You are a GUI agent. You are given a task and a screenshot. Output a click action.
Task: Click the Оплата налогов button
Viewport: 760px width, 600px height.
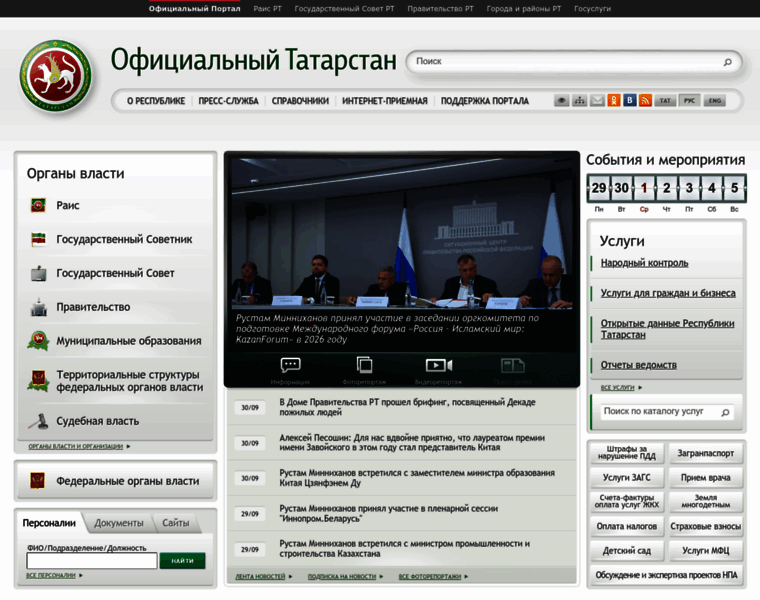[x=626, y=526]
